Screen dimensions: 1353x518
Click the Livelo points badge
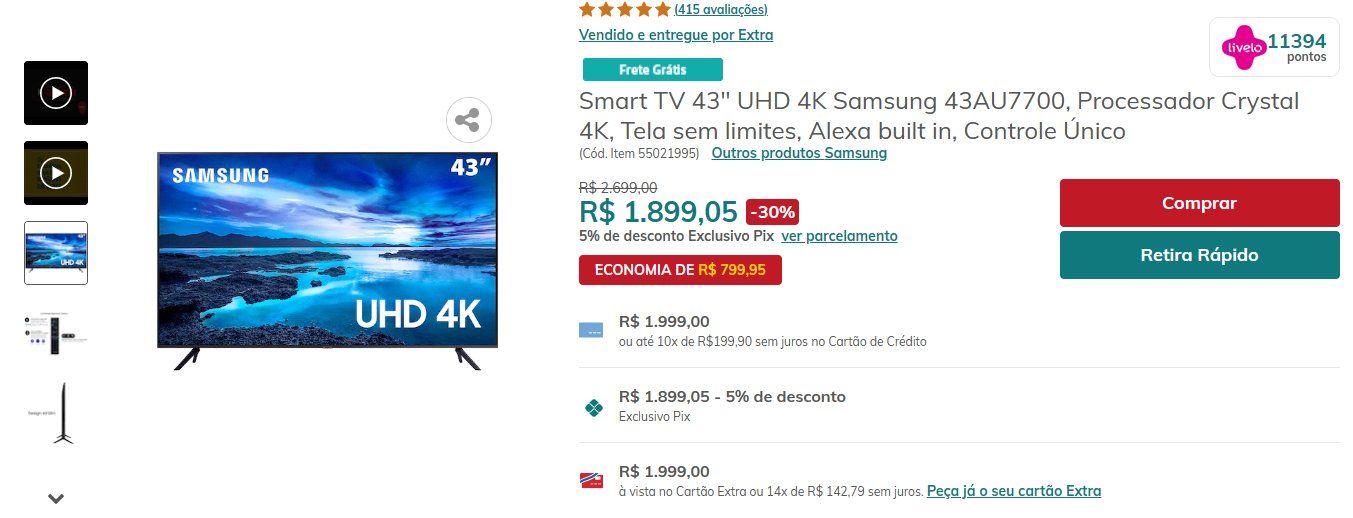point(1273,47)
